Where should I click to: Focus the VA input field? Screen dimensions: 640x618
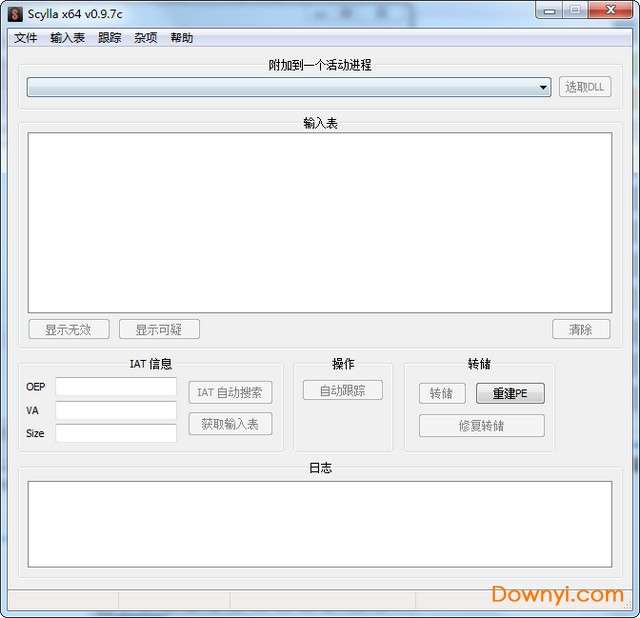[116, 410]
